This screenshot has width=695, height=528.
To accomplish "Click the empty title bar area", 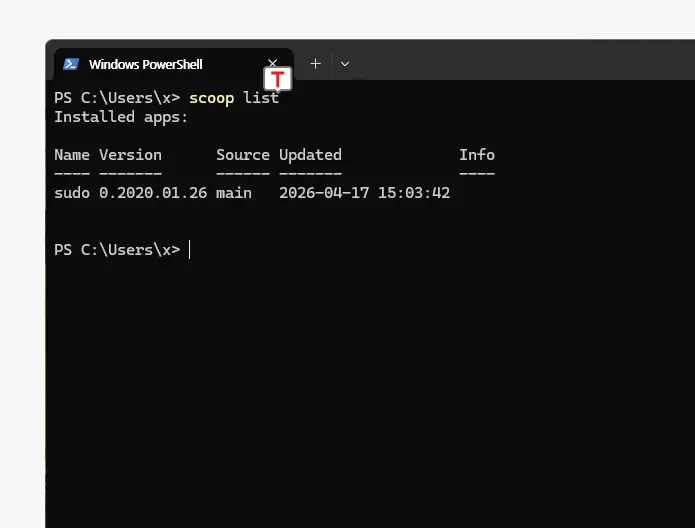I will click(x=520, y=62).
